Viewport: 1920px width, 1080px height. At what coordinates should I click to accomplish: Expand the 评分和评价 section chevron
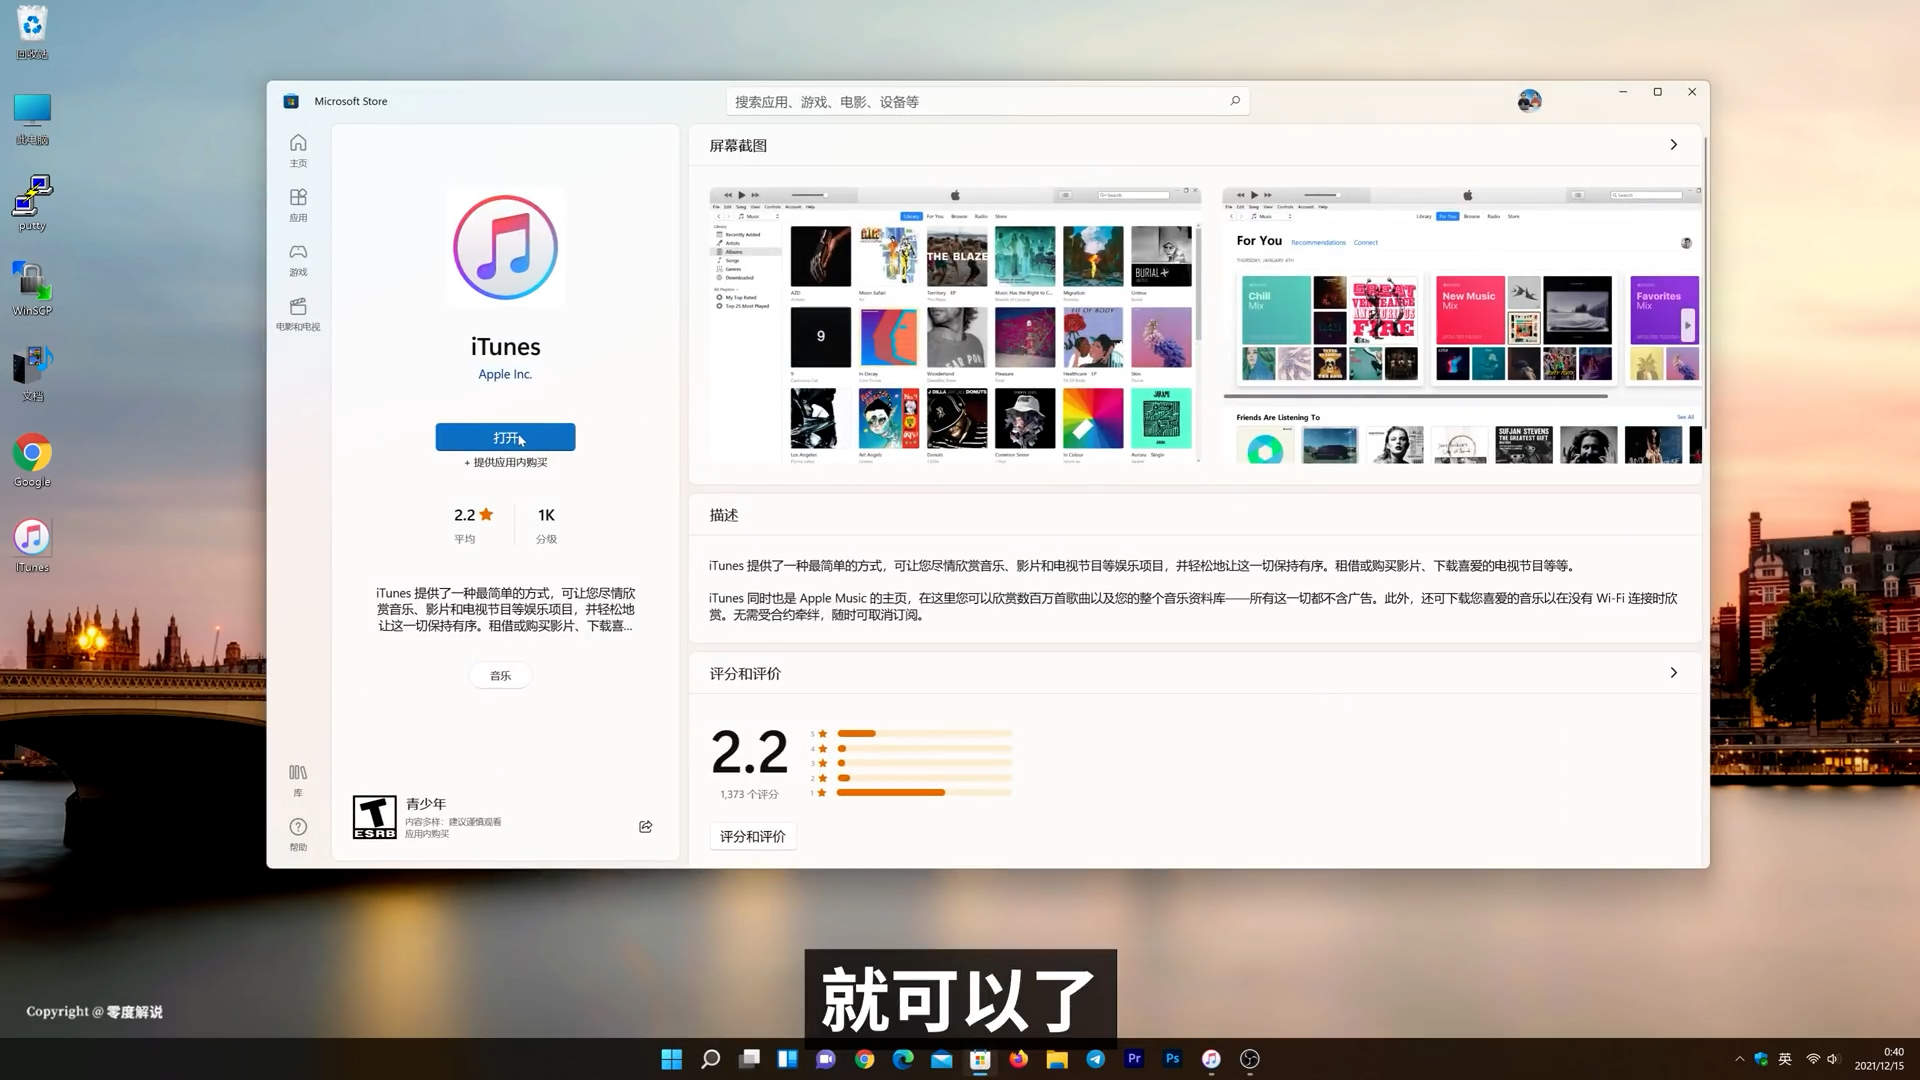[1674, 673]
